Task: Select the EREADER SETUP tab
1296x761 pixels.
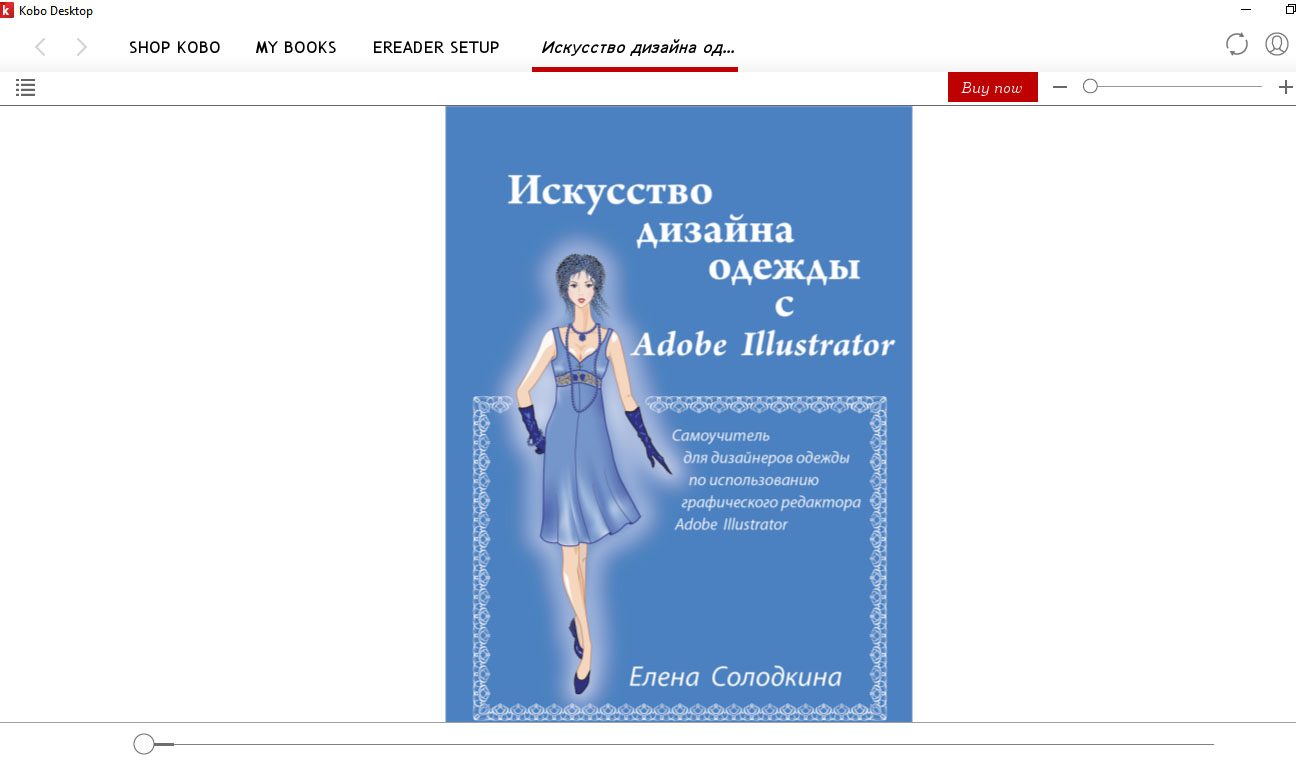Action: point(436,47)
